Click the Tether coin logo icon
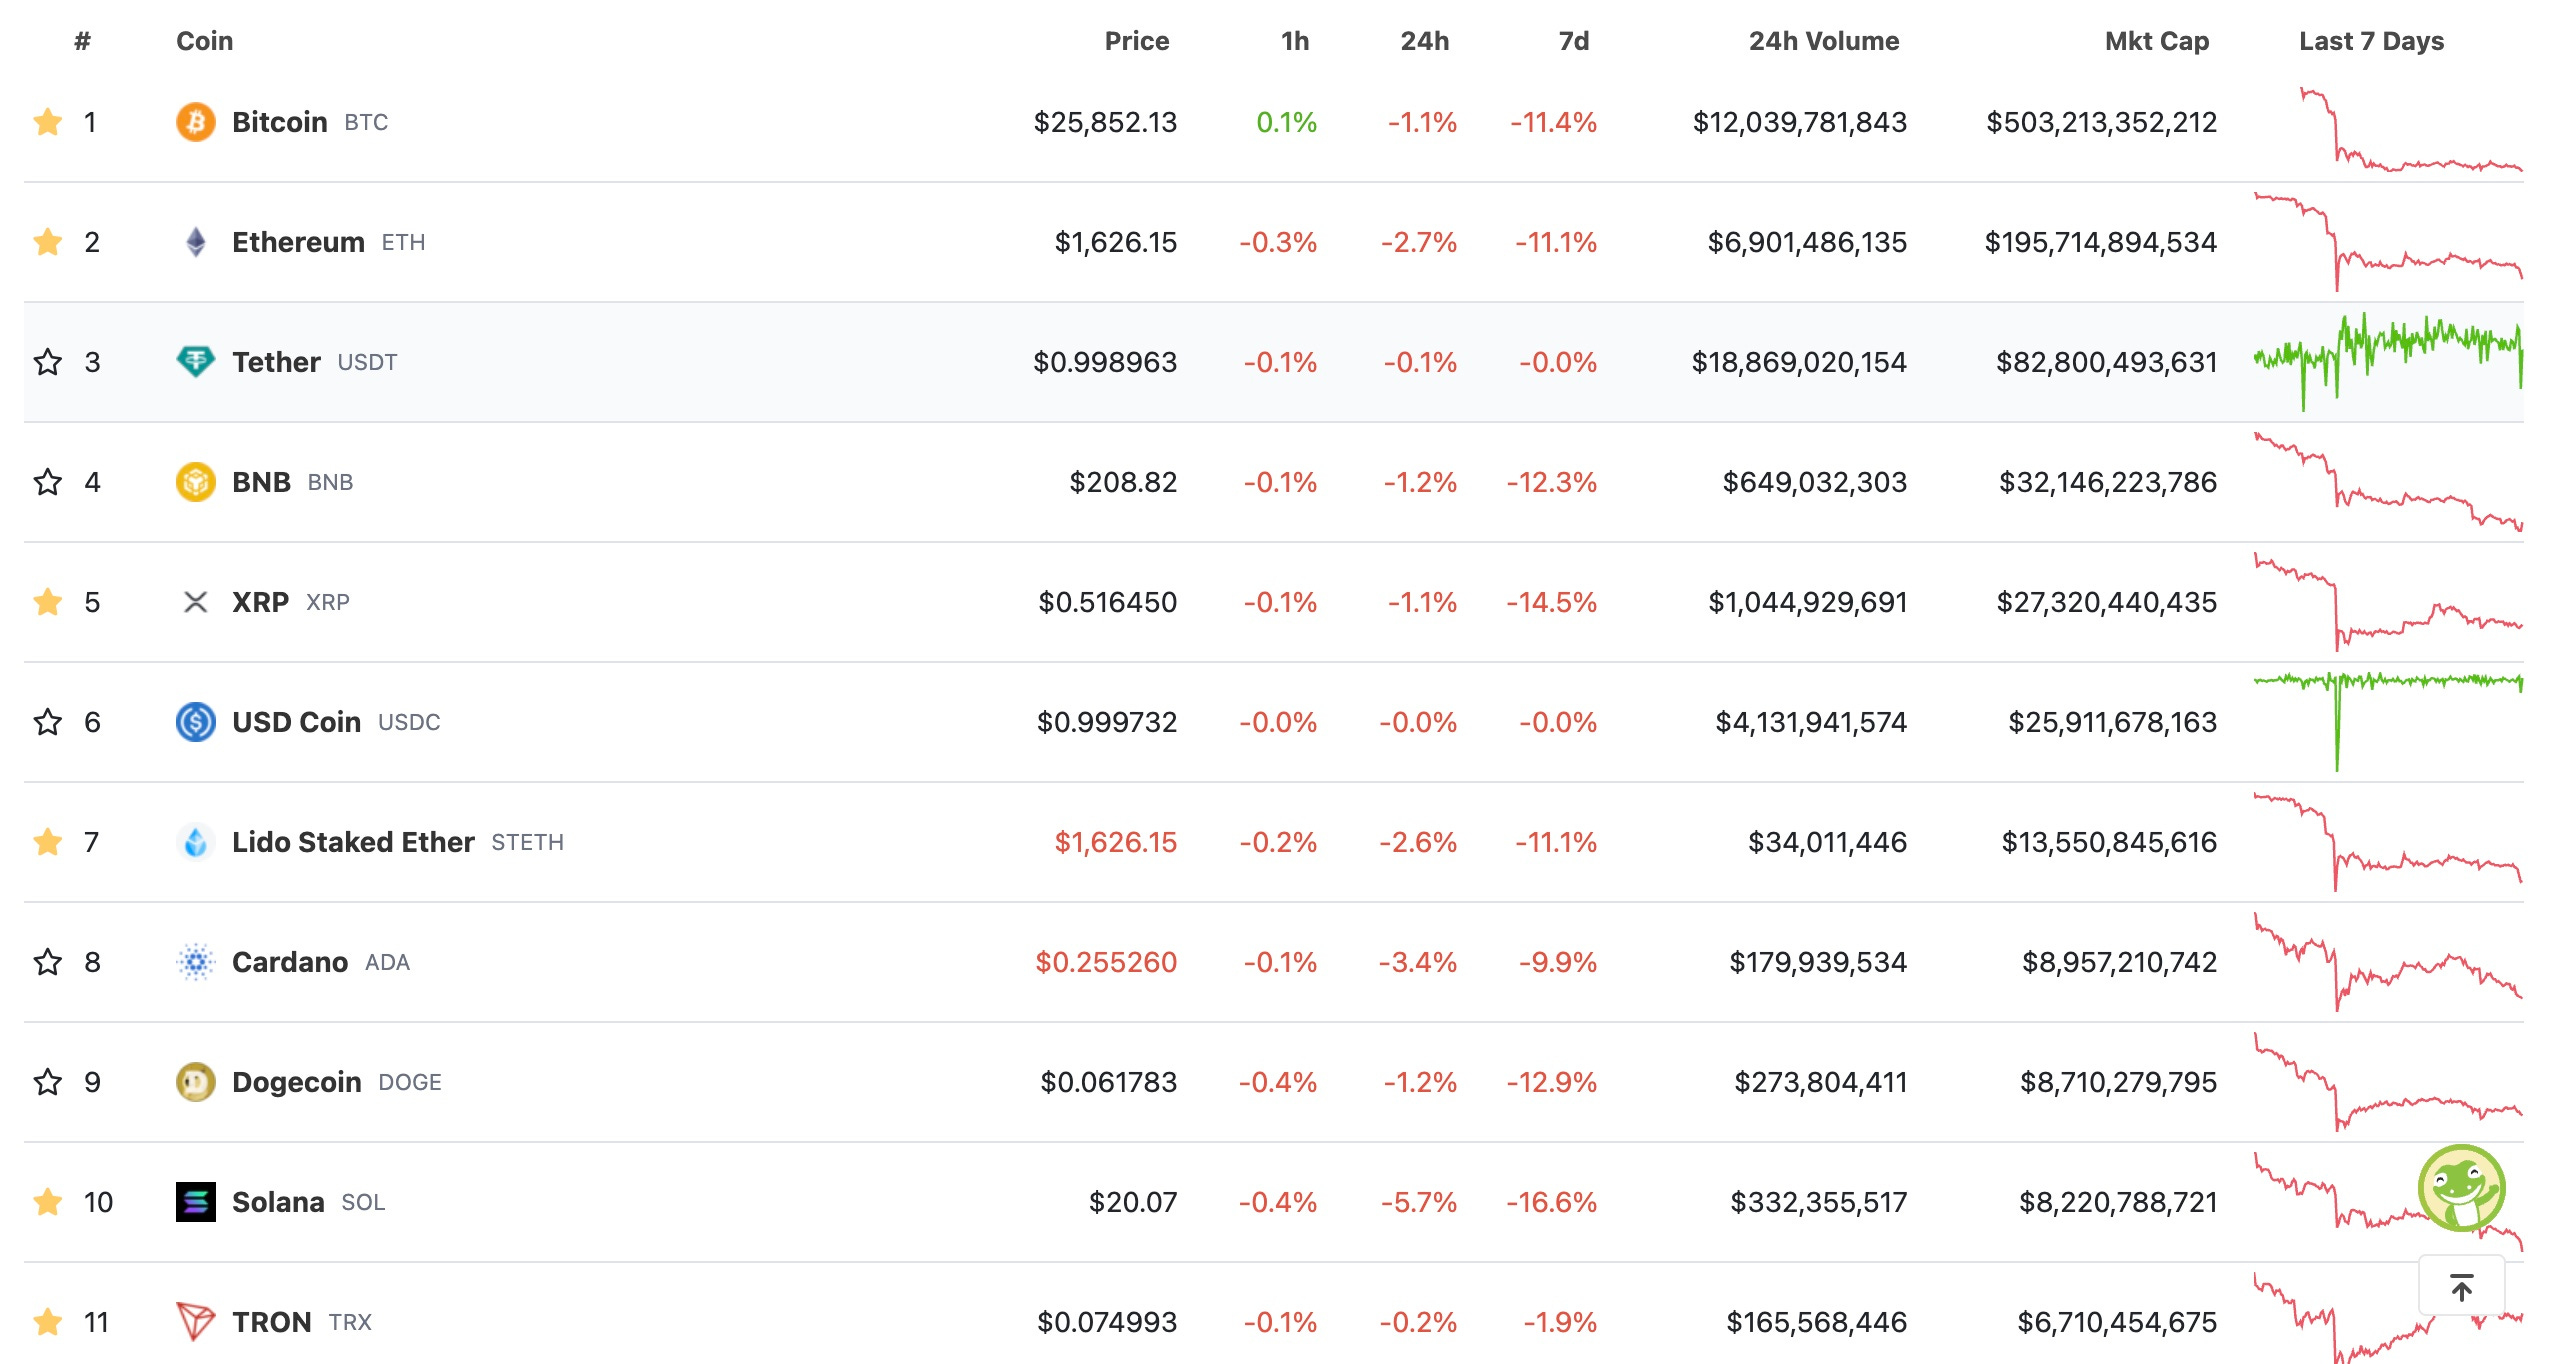Image resolution: width=2552 pixels, height=1364 pixels. click(196, 362)
